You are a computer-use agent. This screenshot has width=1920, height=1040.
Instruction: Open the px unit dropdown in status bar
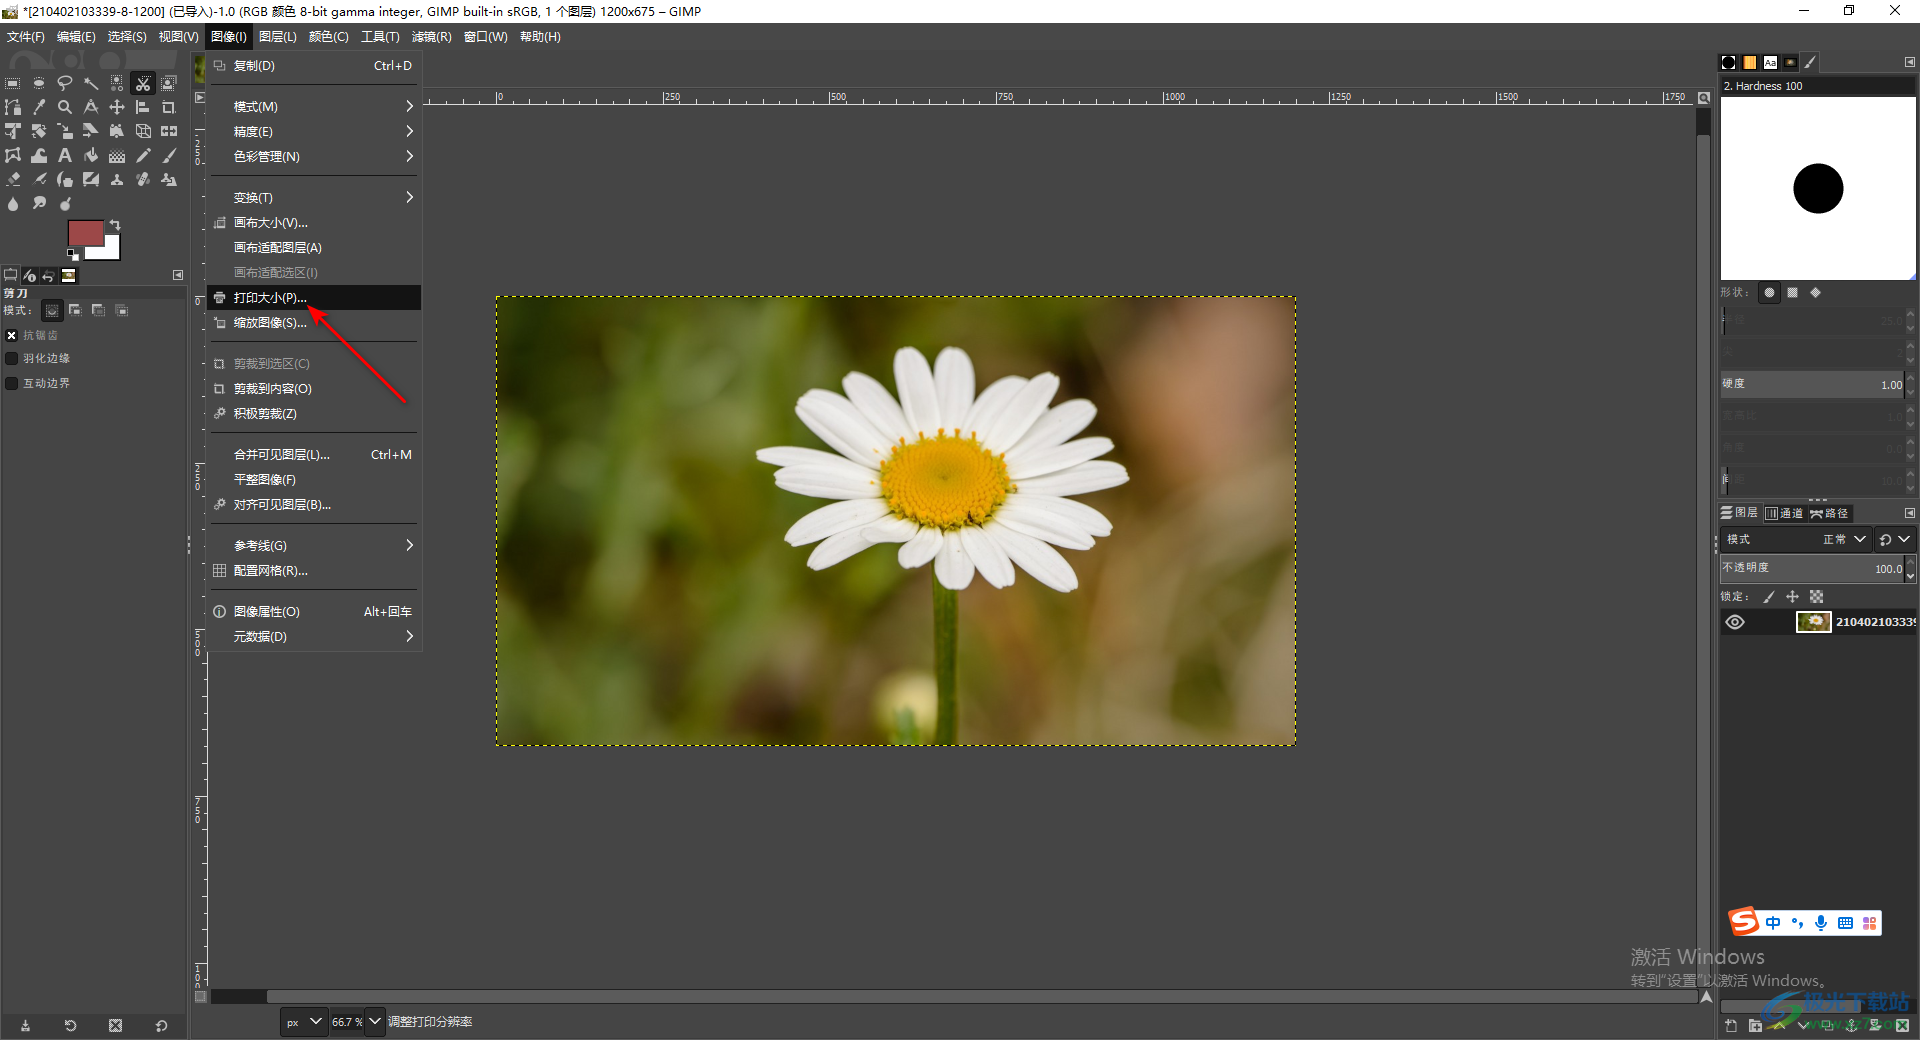click(x=304, y=1022)
